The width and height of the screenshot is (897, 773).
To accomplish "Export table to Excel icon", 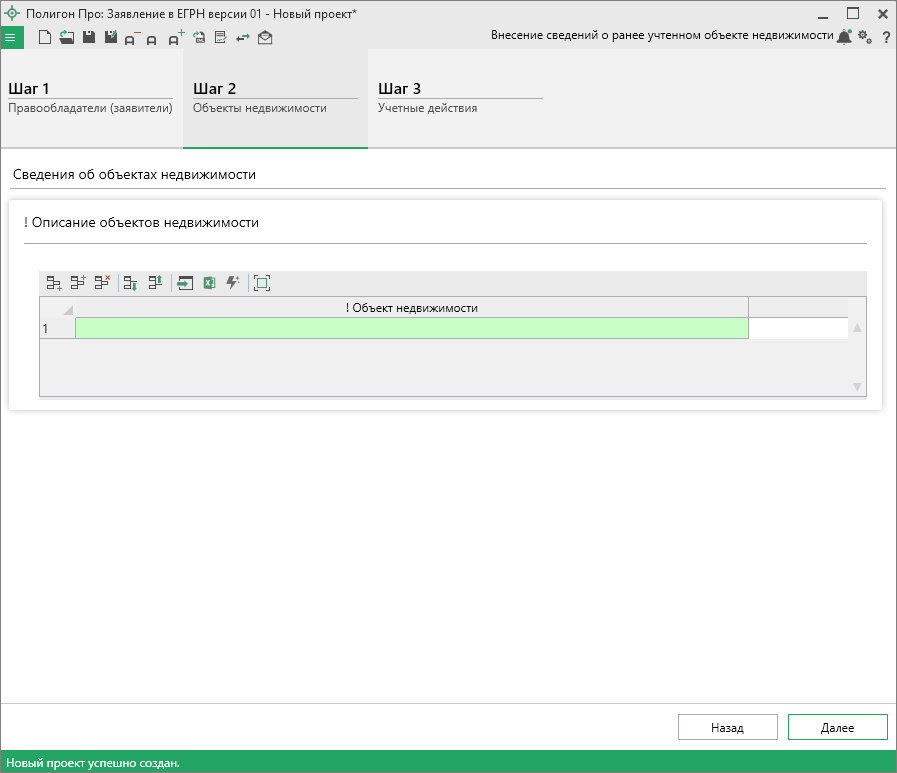I will 209,283.
